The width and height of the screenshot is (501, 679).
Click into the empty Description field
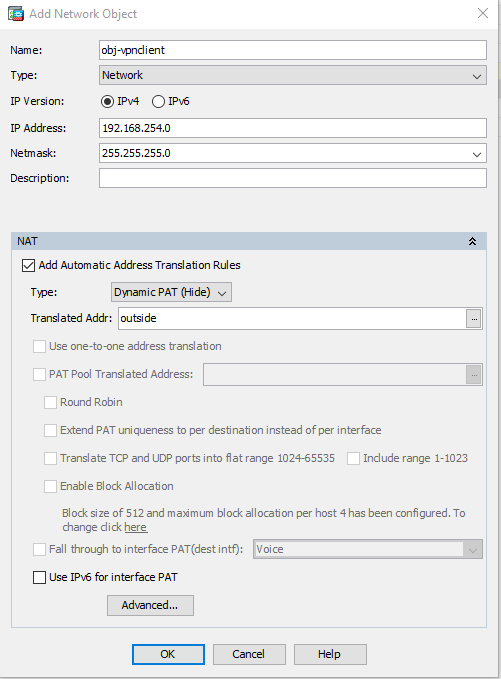[x=293, y=178]
